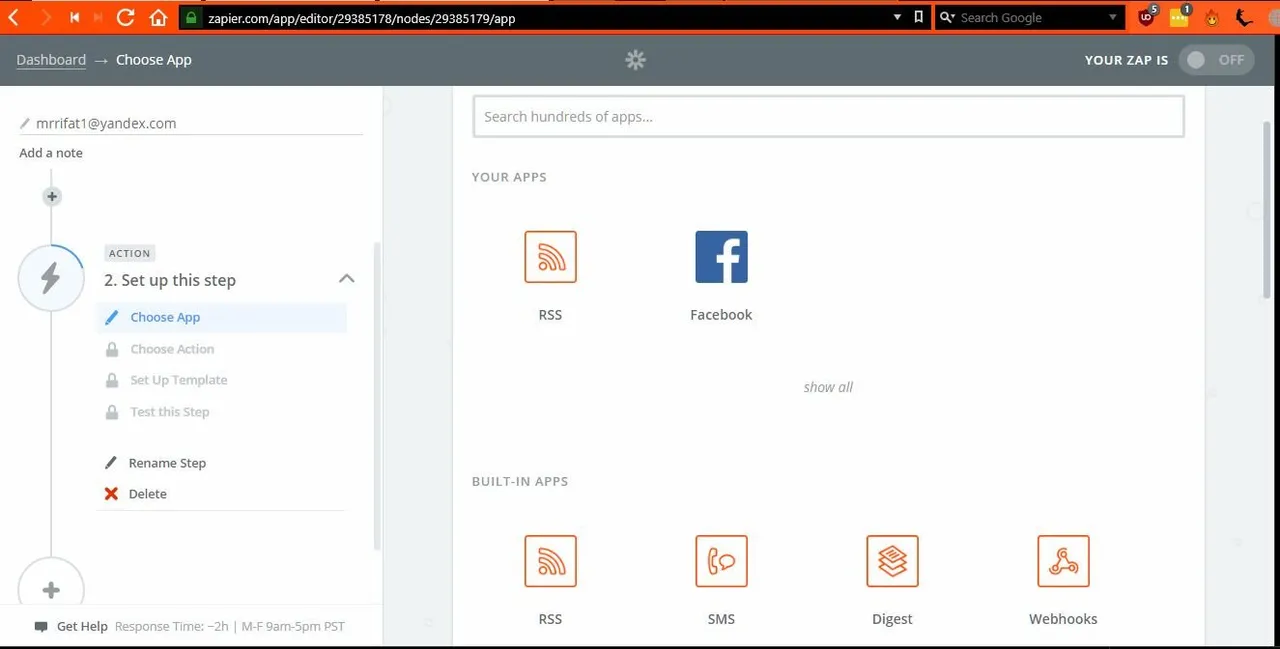Click the black bird extension icon

pos(1244,17)
